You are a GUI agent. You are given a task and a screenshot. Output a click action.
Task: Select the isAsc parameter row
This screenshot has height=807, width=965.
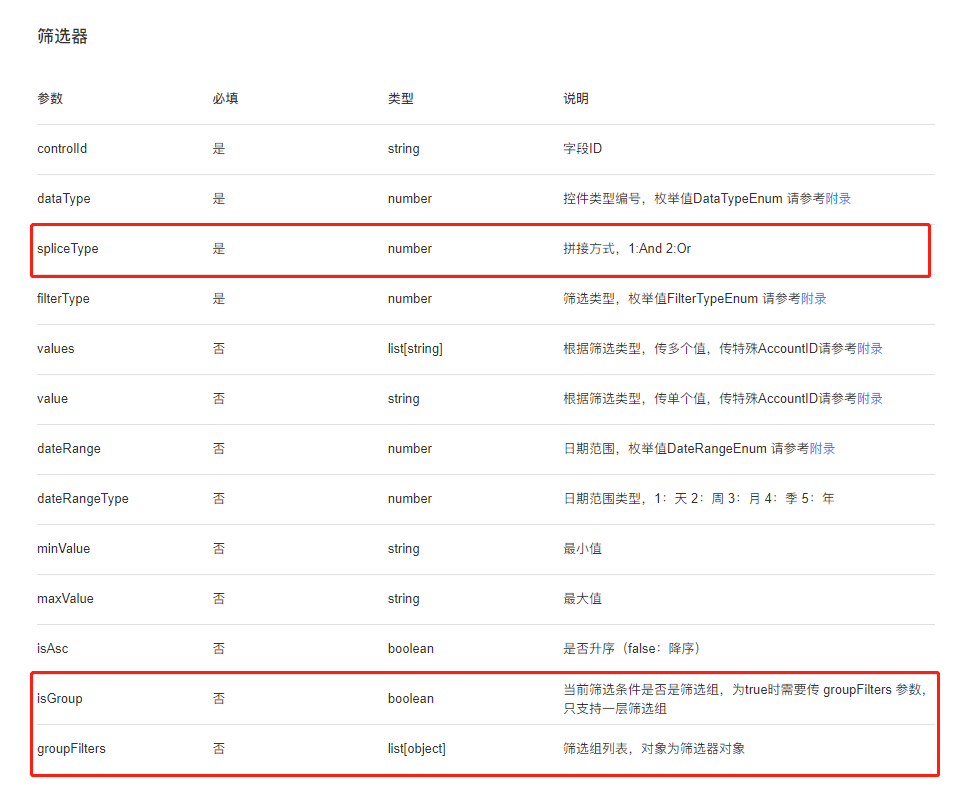[x=48, y=648]
